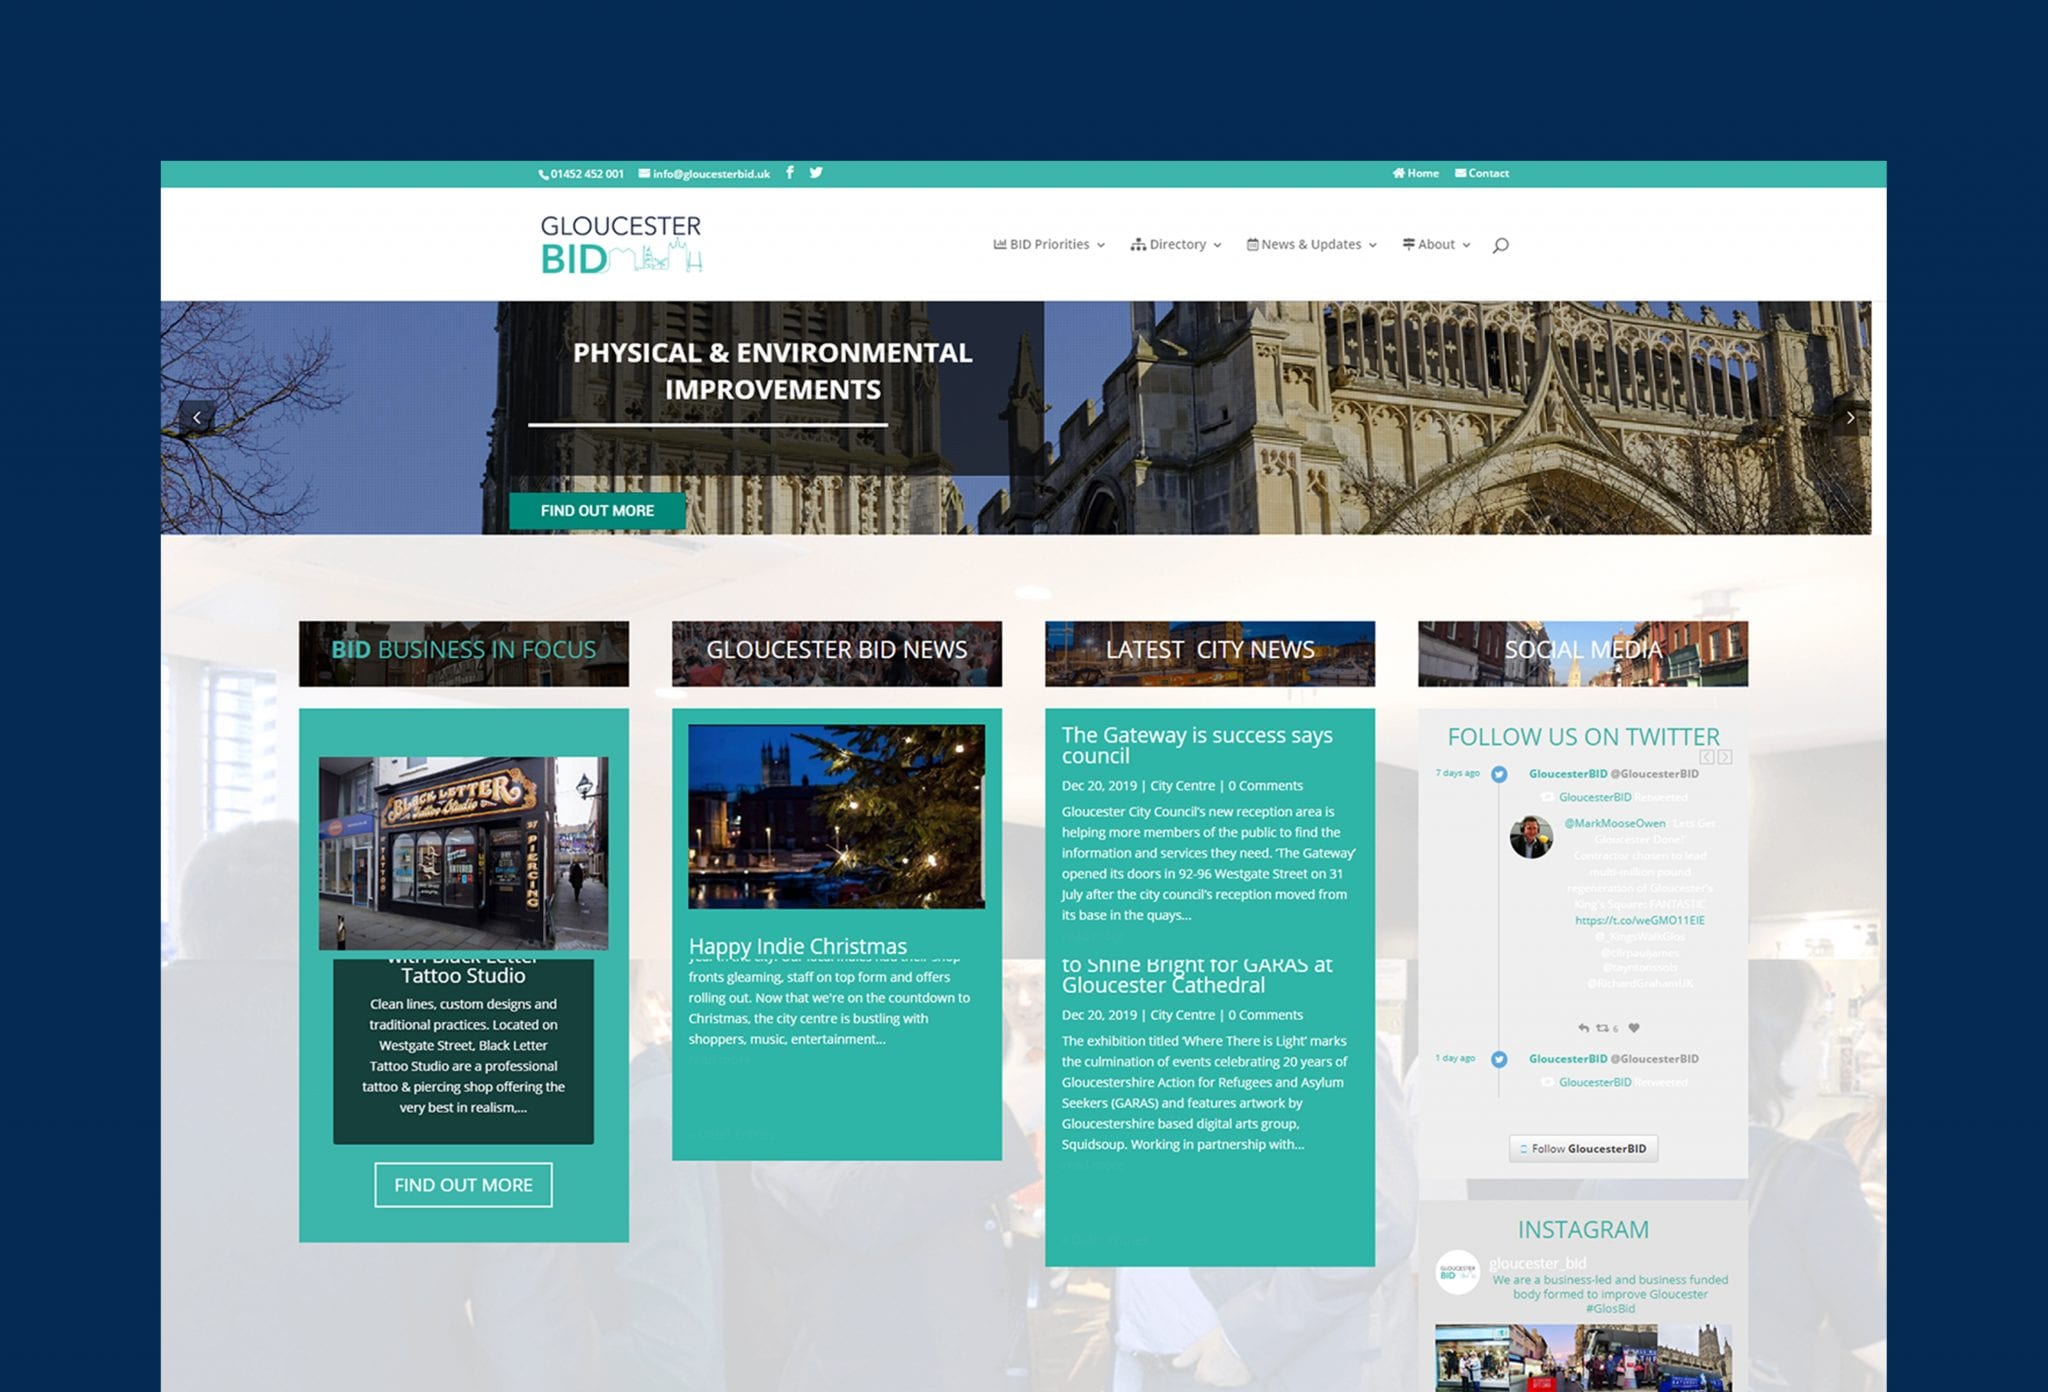Open The Gateway is success says council
2048x1392 pixels.
1197,745
